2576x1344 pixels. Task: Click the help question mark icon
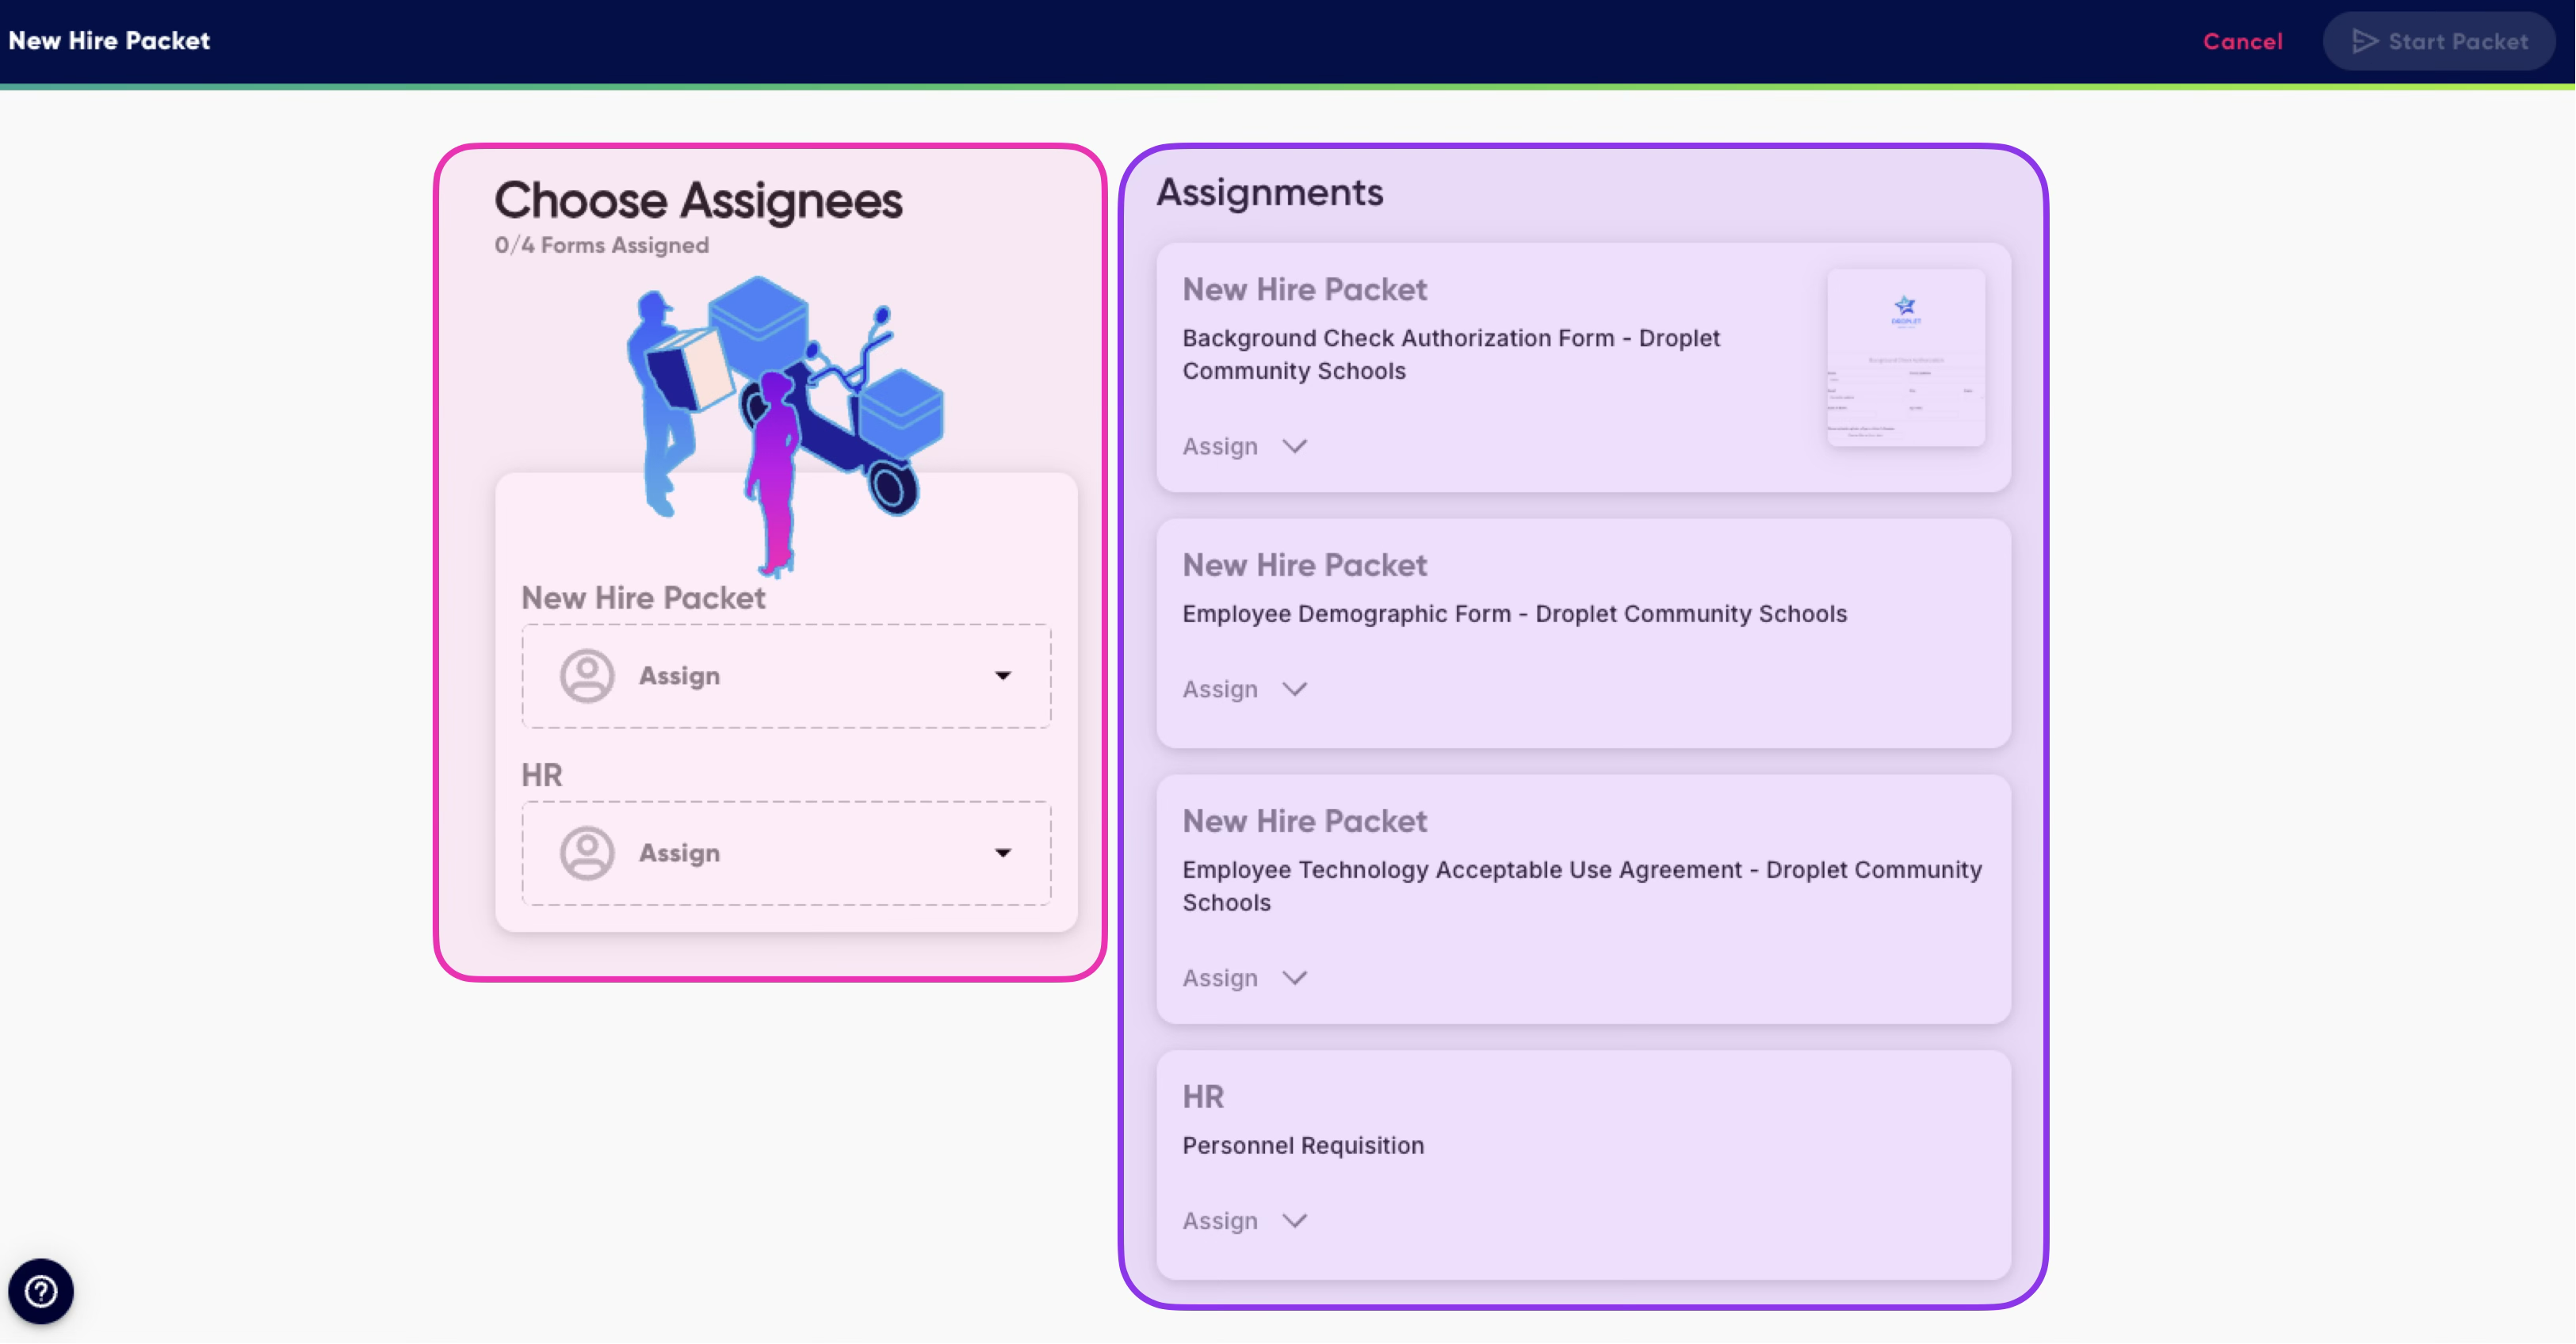point(41,1291)
